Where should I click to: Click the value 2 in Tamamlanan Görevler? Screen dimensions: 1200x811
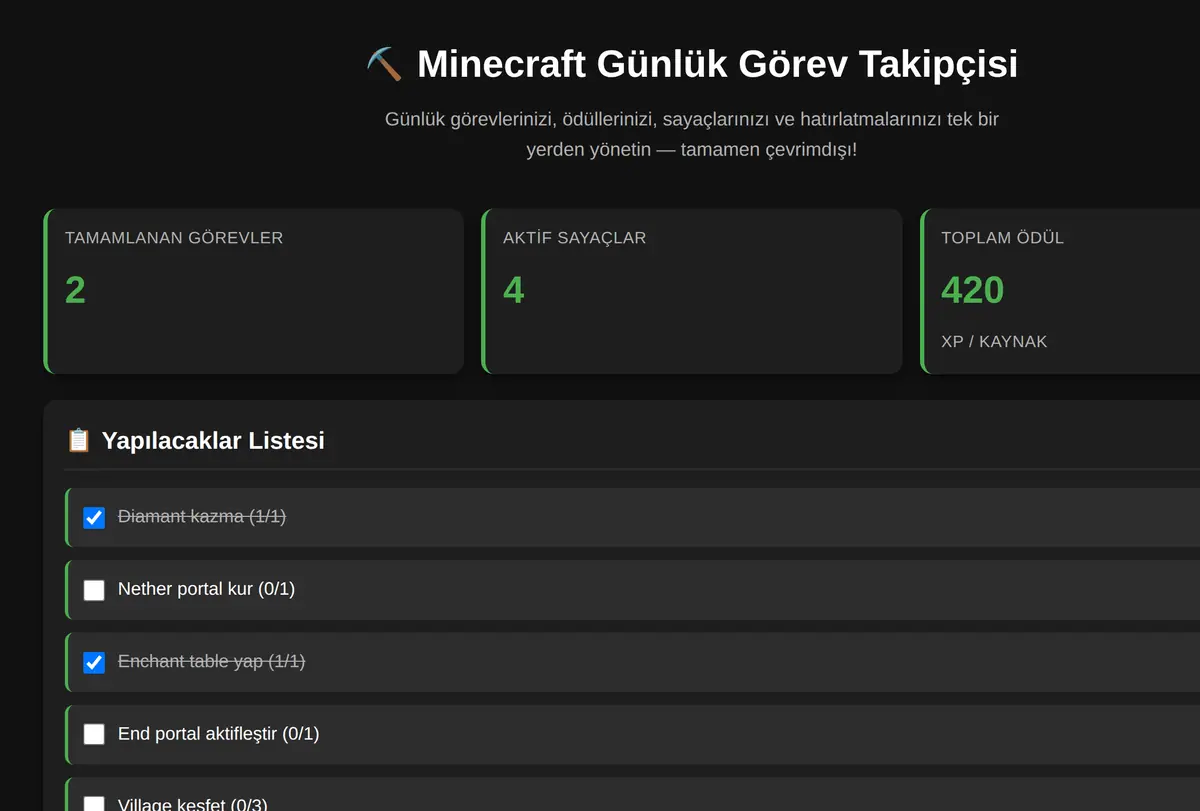(75, 290)
